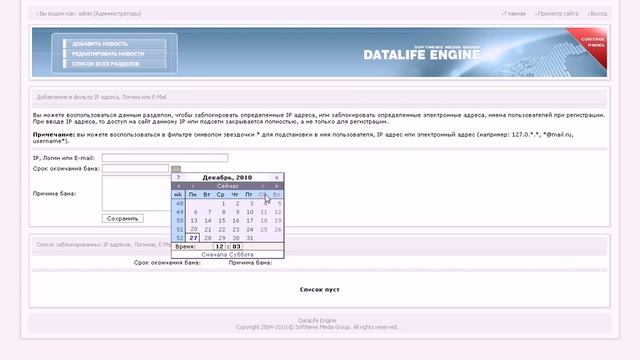640x360 pixels.
Task: Go to next year with double right arrow
Action: click(276, 186)
